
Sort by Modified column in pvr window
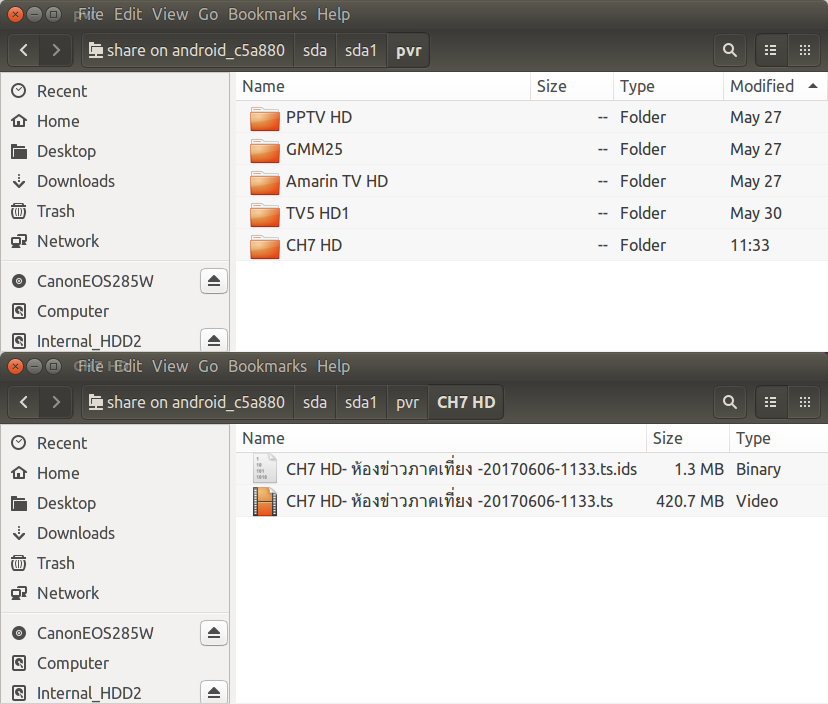(x=774, y=86)
